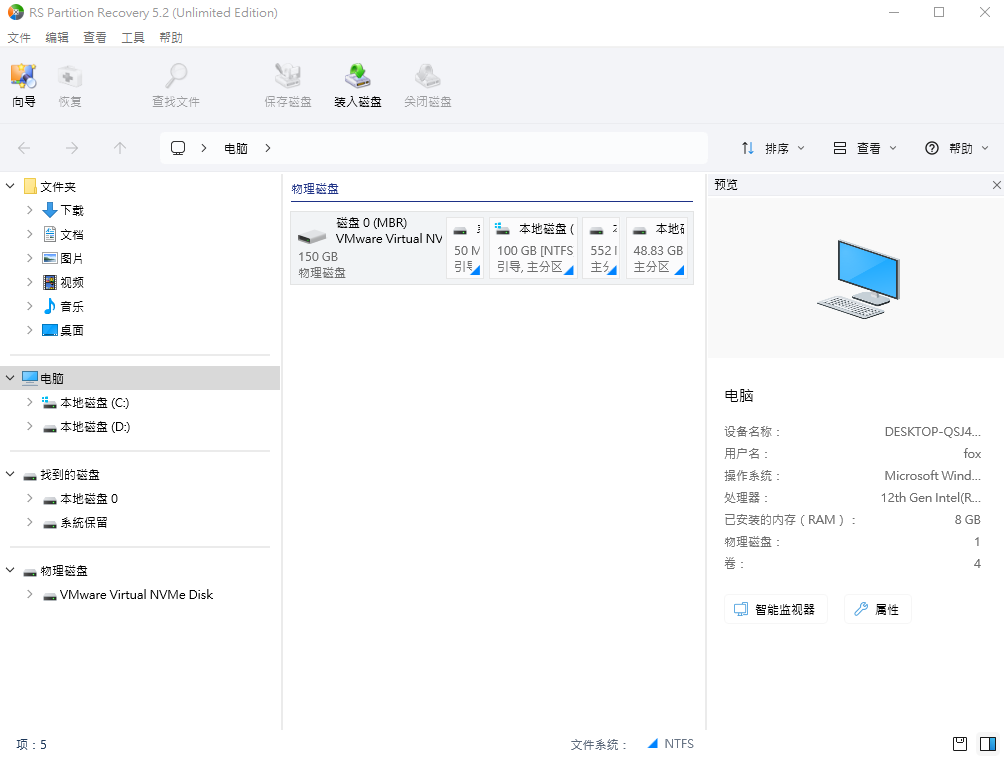1004x757 pixels.
Task: Collapse 物理磁盘 tree section
Action: point(10,570)
